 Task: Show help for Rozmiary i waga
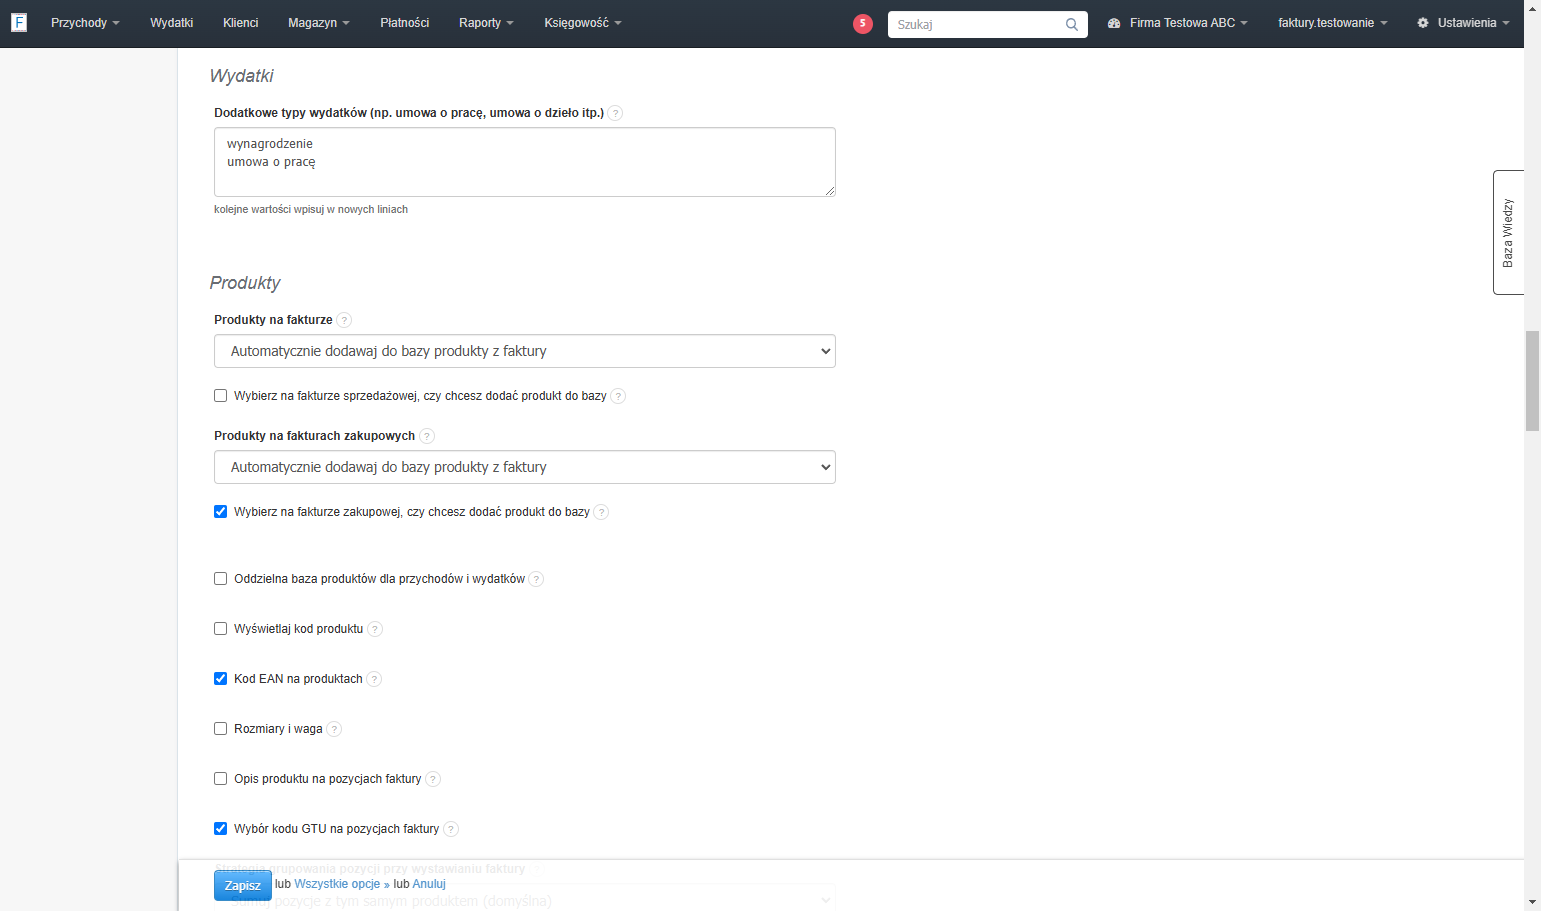click(334, 729)
